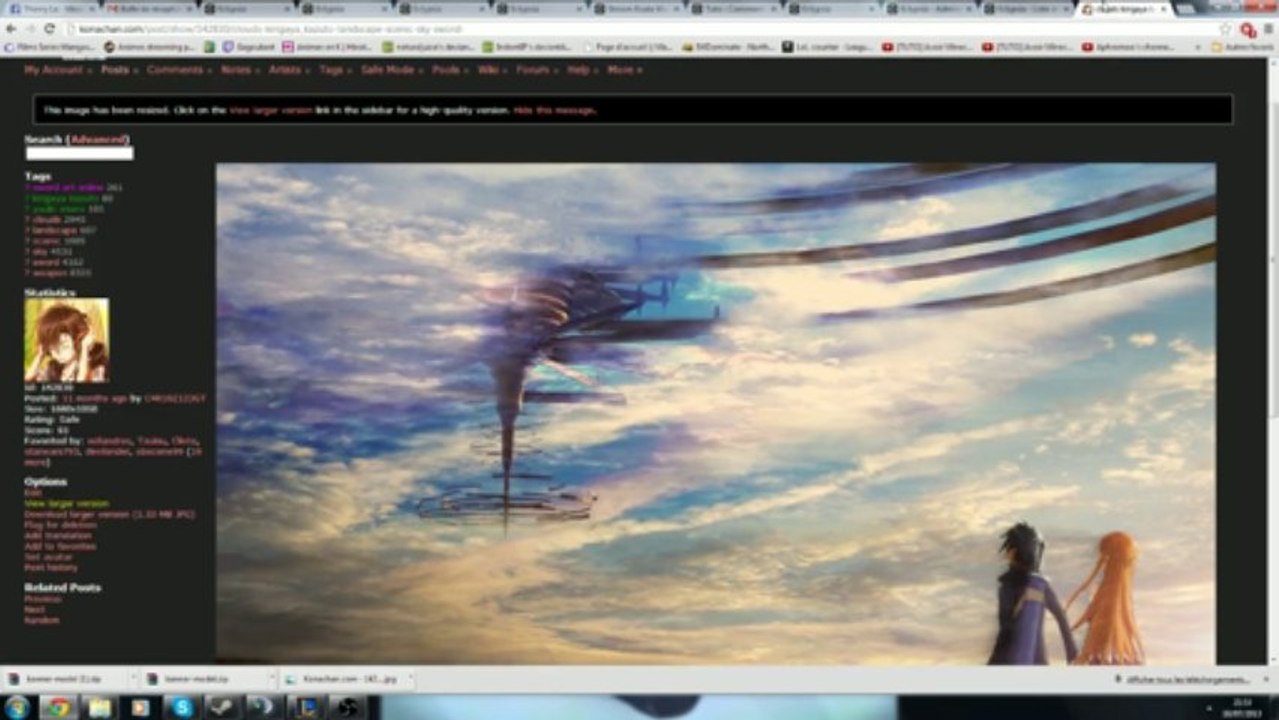Open Skype from the taskbar
Viewport: 1279px width, 720px height.
tap(183, 707)
